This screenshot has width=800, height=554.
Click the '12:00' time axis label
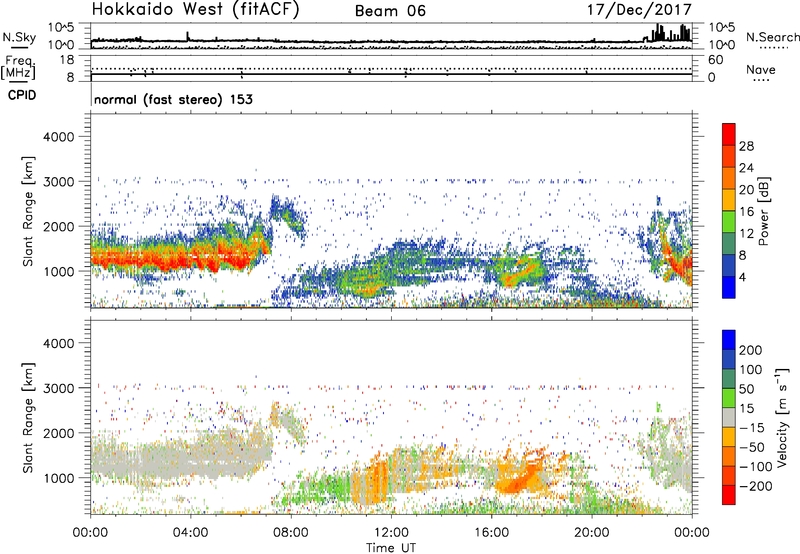pos(391,533)
